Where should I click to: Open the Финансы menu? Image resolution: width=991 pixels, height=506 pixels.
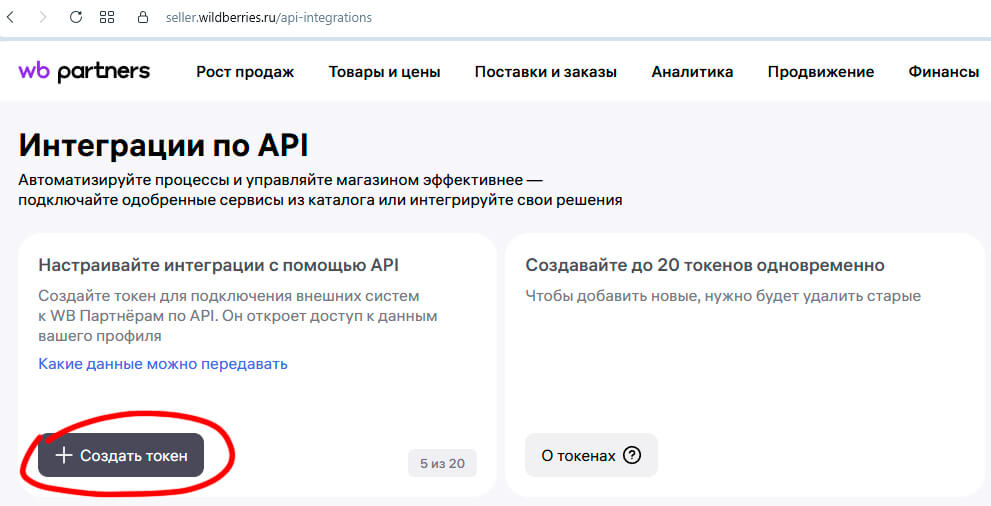(944, 72)
